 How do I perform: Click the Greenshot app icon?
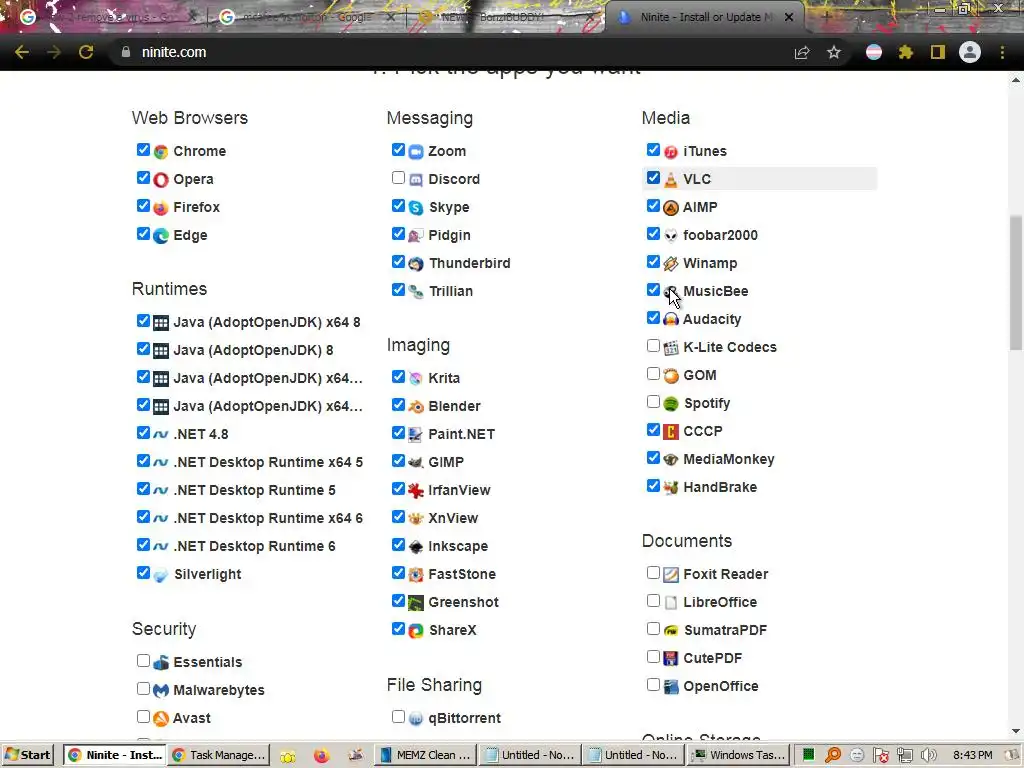pyautogui.click(x=416, y=603)
